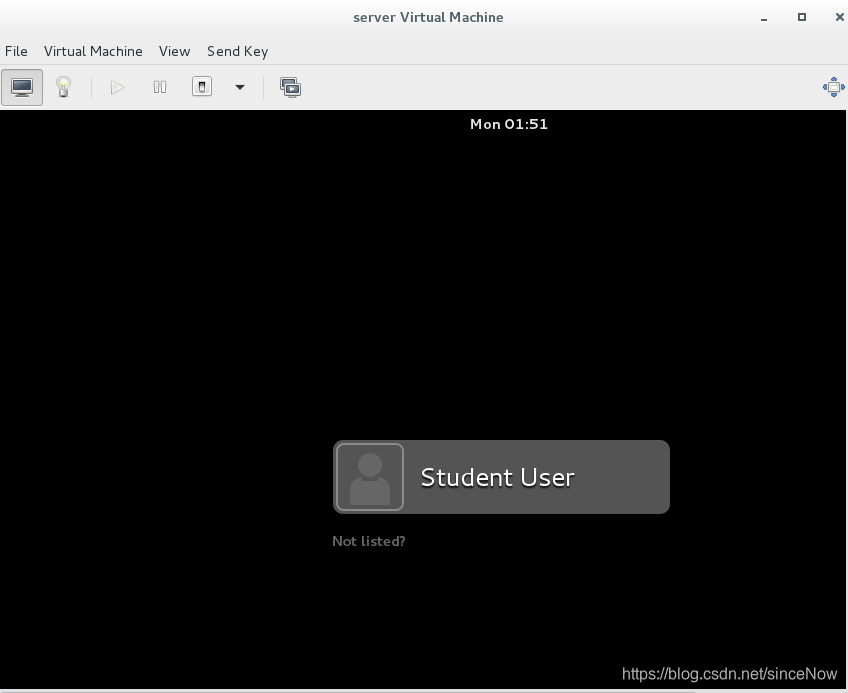Pause the virtual machine
The image size is (848, 693).
160,87
